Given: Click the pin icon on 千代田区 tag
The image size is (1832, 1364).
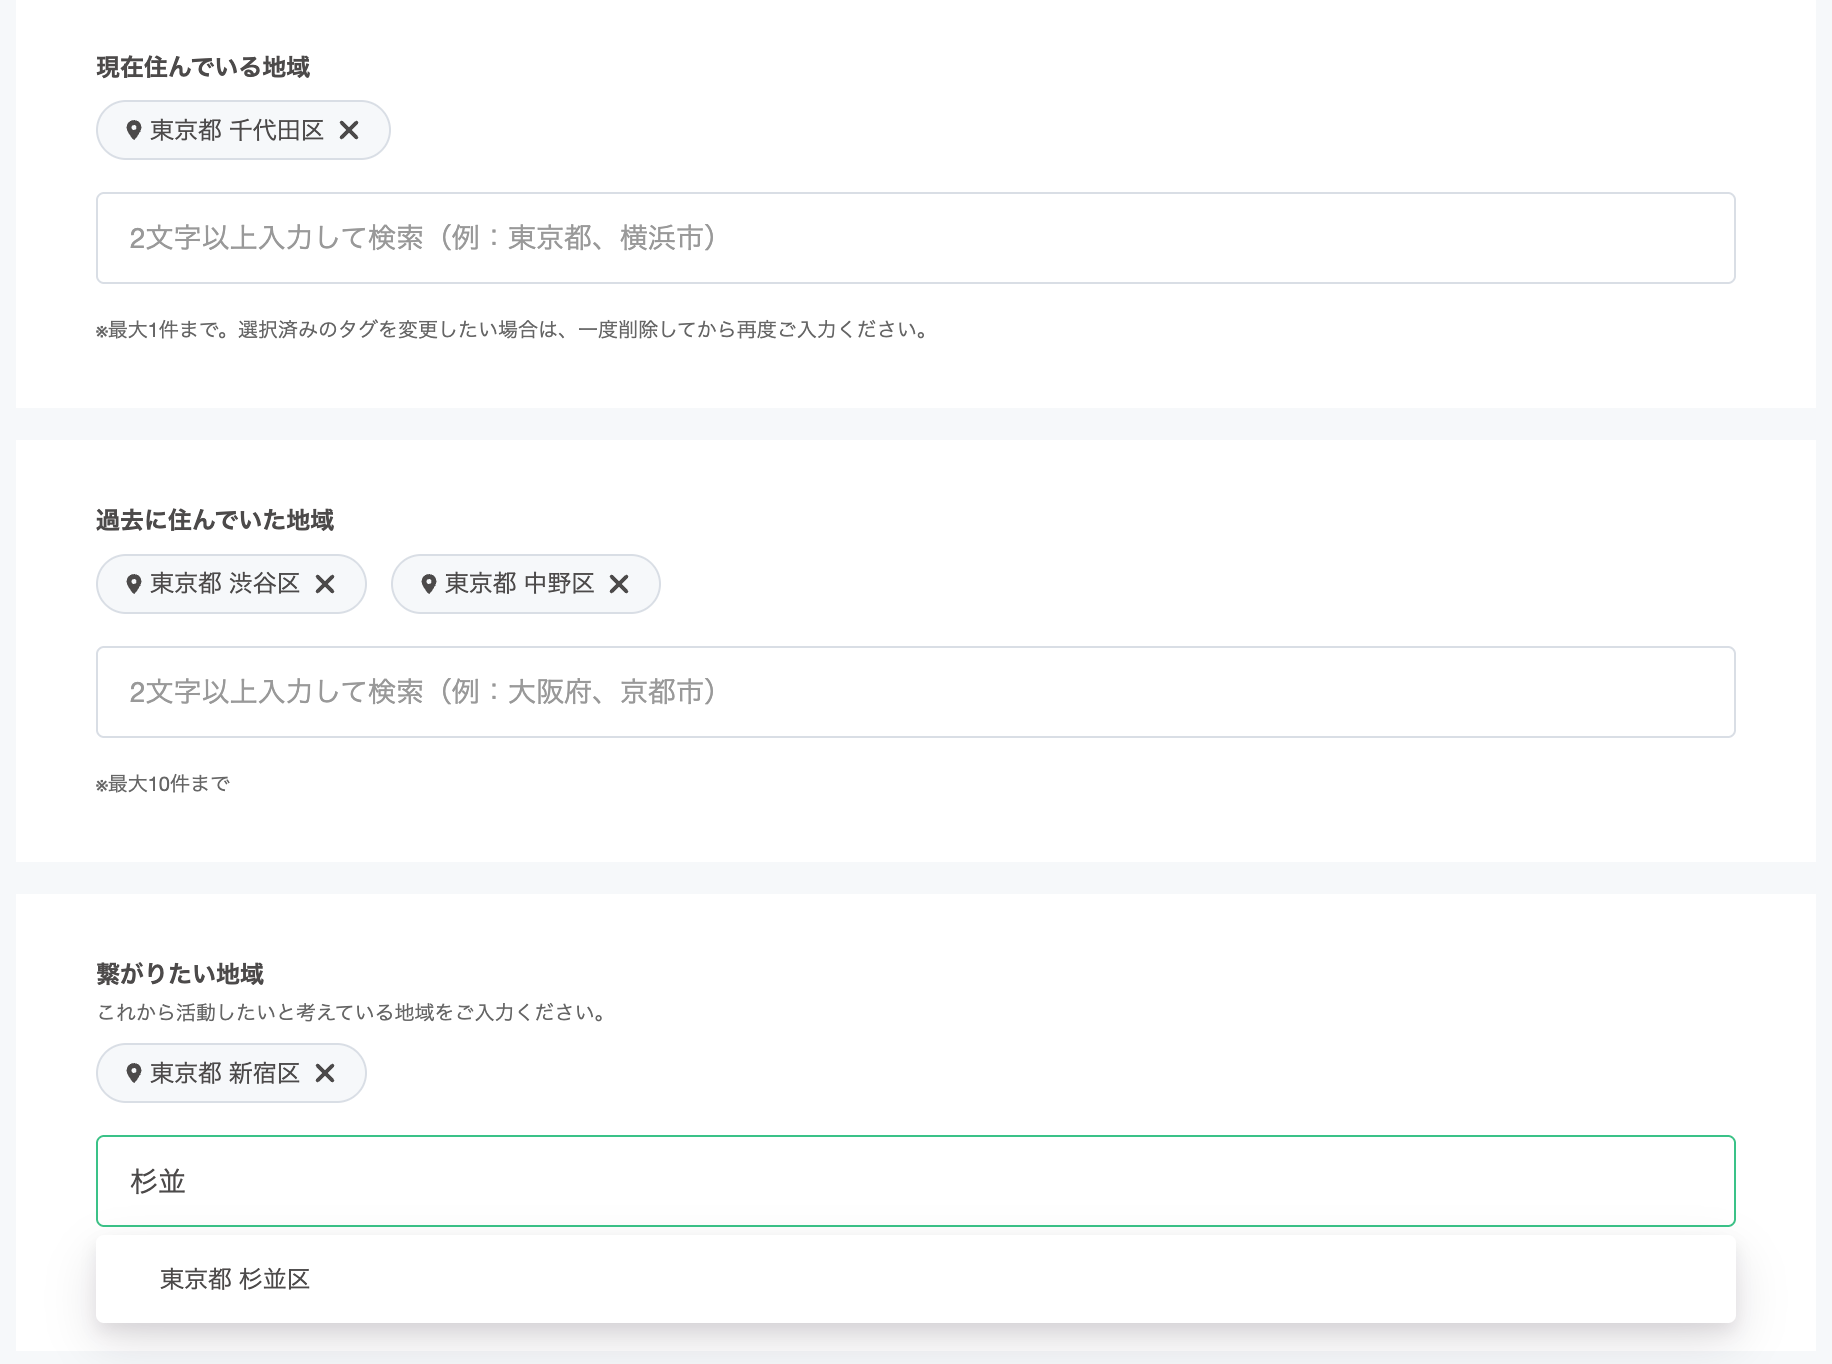Looking at the screenshot, I should pos(133,130).
